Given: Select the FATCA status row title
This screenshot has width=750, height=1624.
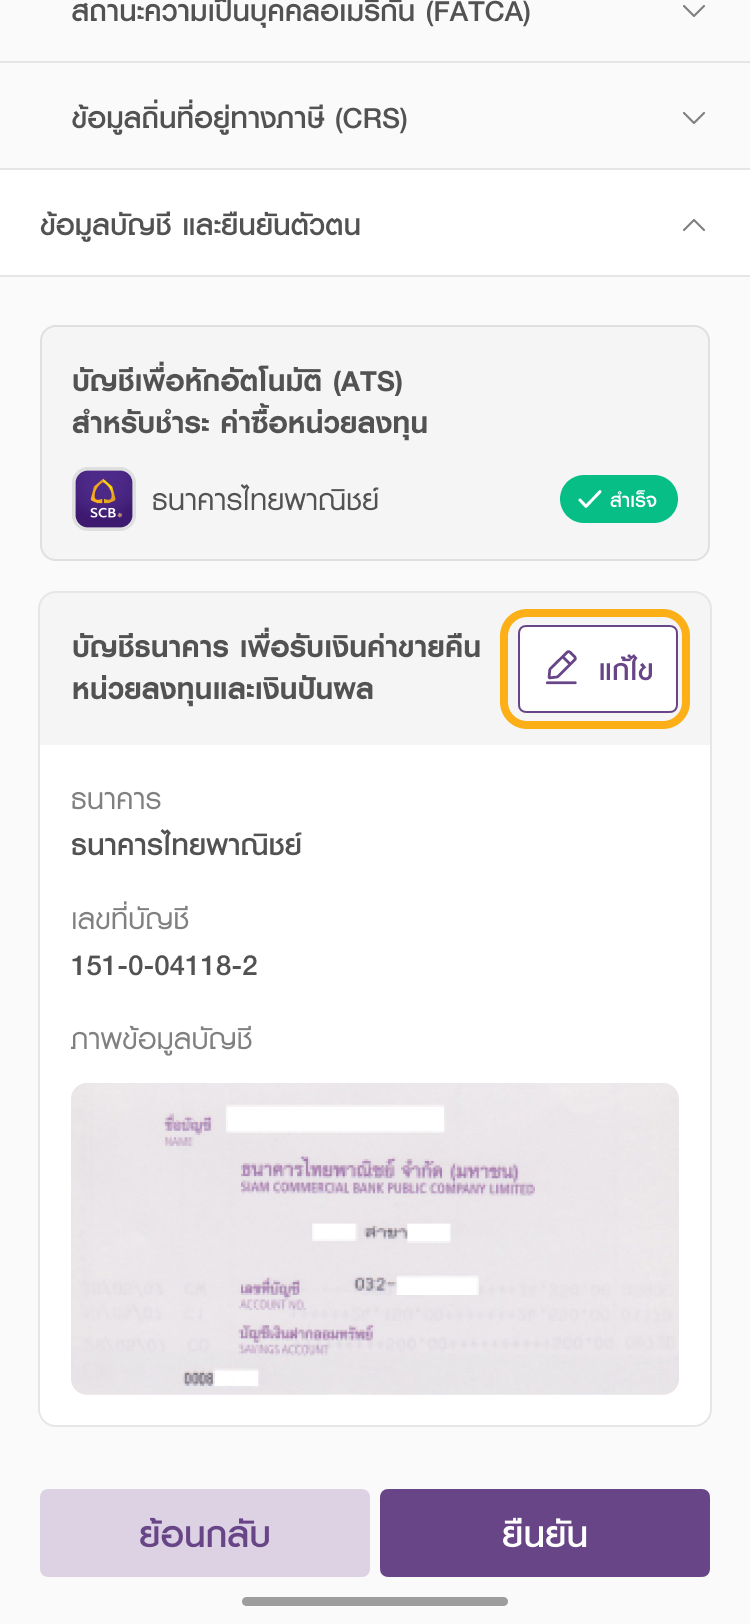Looking at the screenshot, I should [x=300, y=13].
